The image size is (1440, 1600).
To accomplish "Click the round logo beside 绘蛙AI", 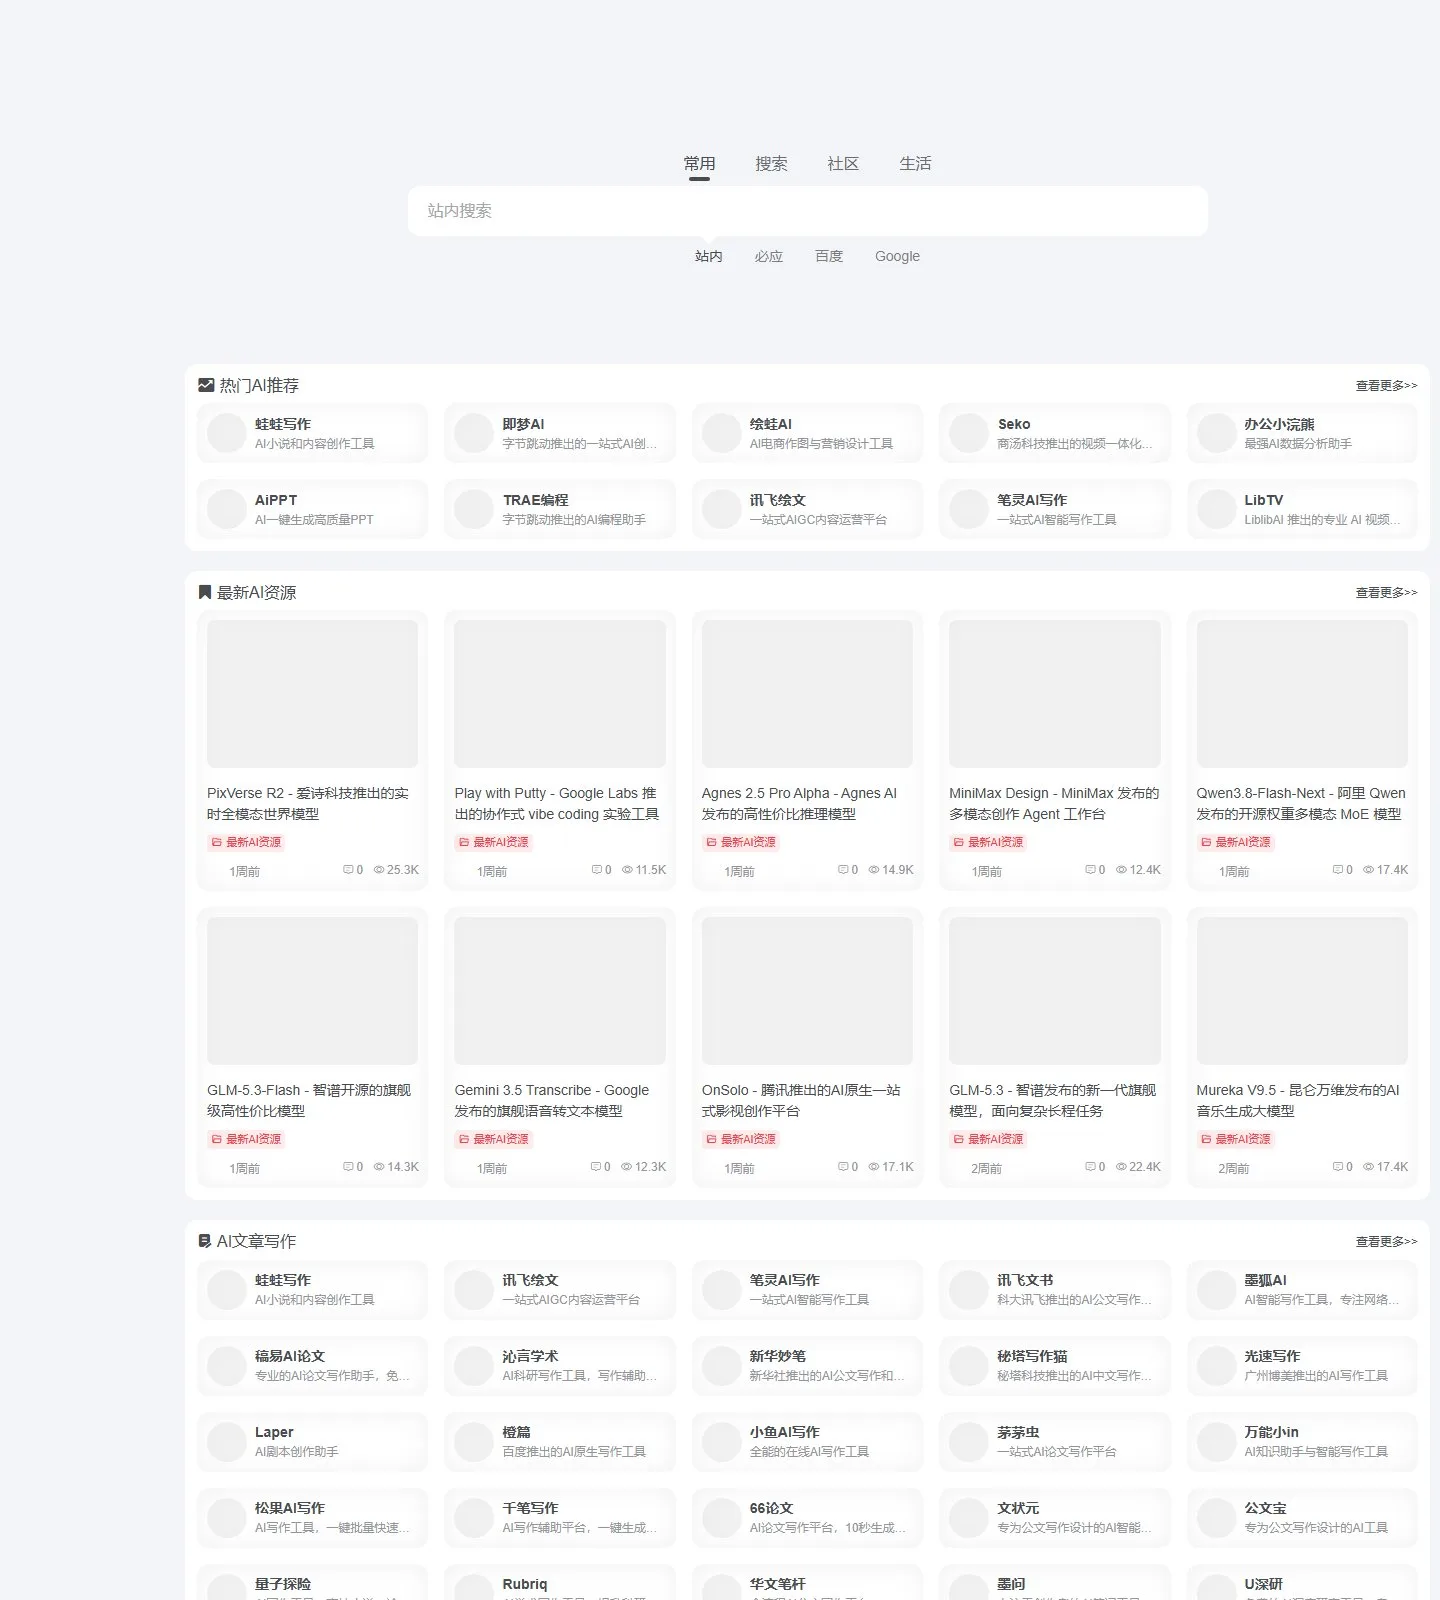I will (x=722, y=433).
